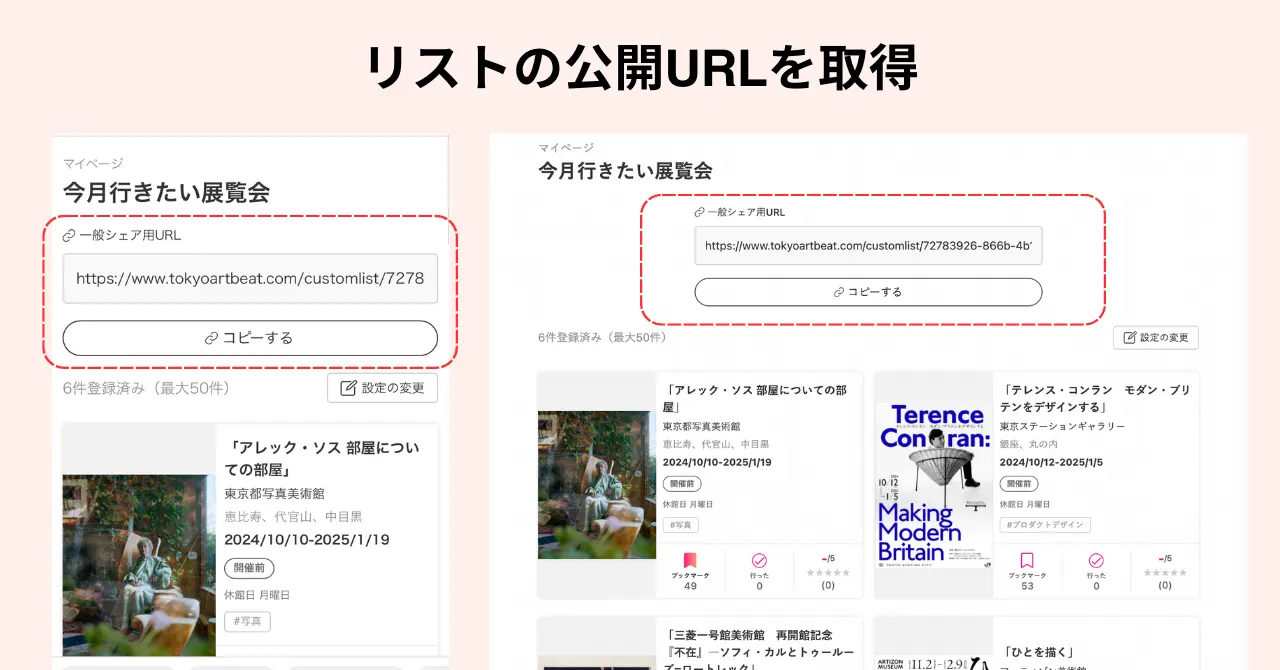Open the アレック・ソス title in the mobile card
Viewport: 1280px width, 670px height.
[x=322, y=458]
